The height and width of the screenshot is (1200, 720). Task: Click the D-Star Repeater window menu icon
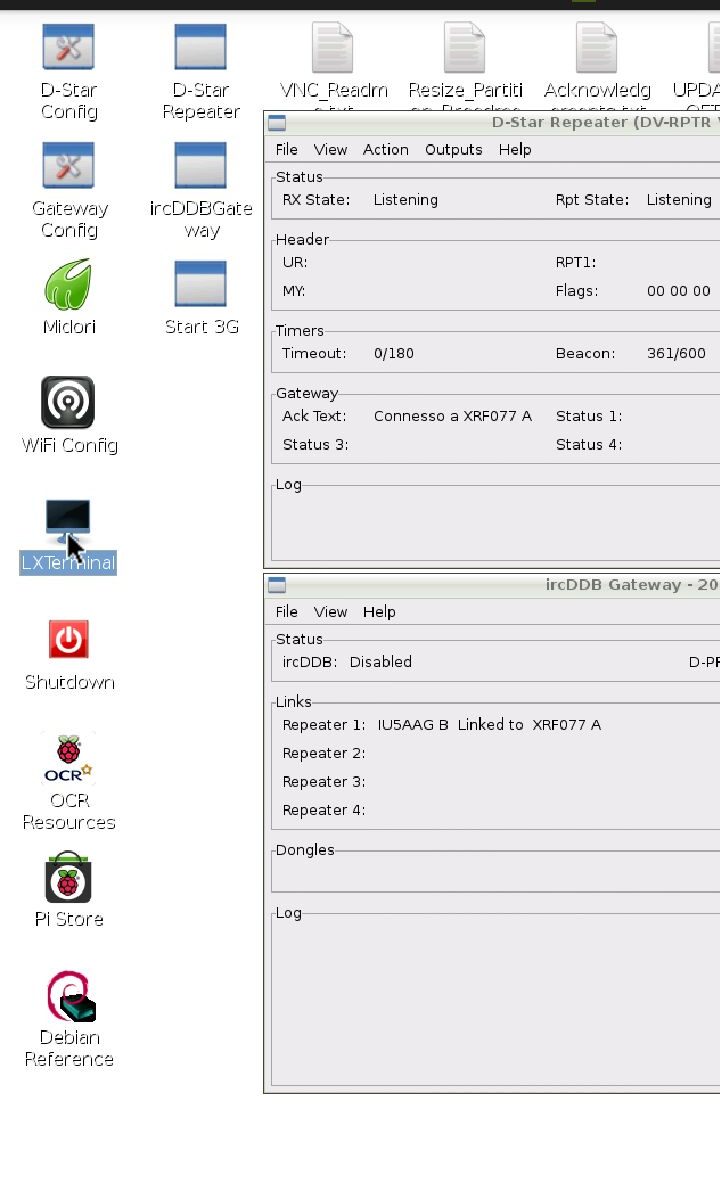277,123
